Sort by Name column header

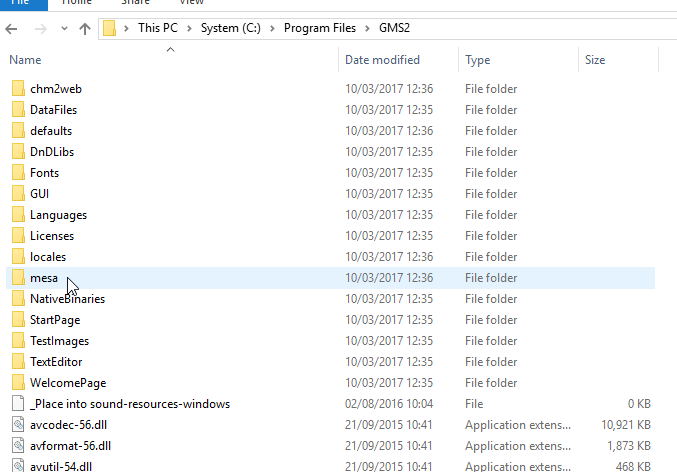[172, 60]
